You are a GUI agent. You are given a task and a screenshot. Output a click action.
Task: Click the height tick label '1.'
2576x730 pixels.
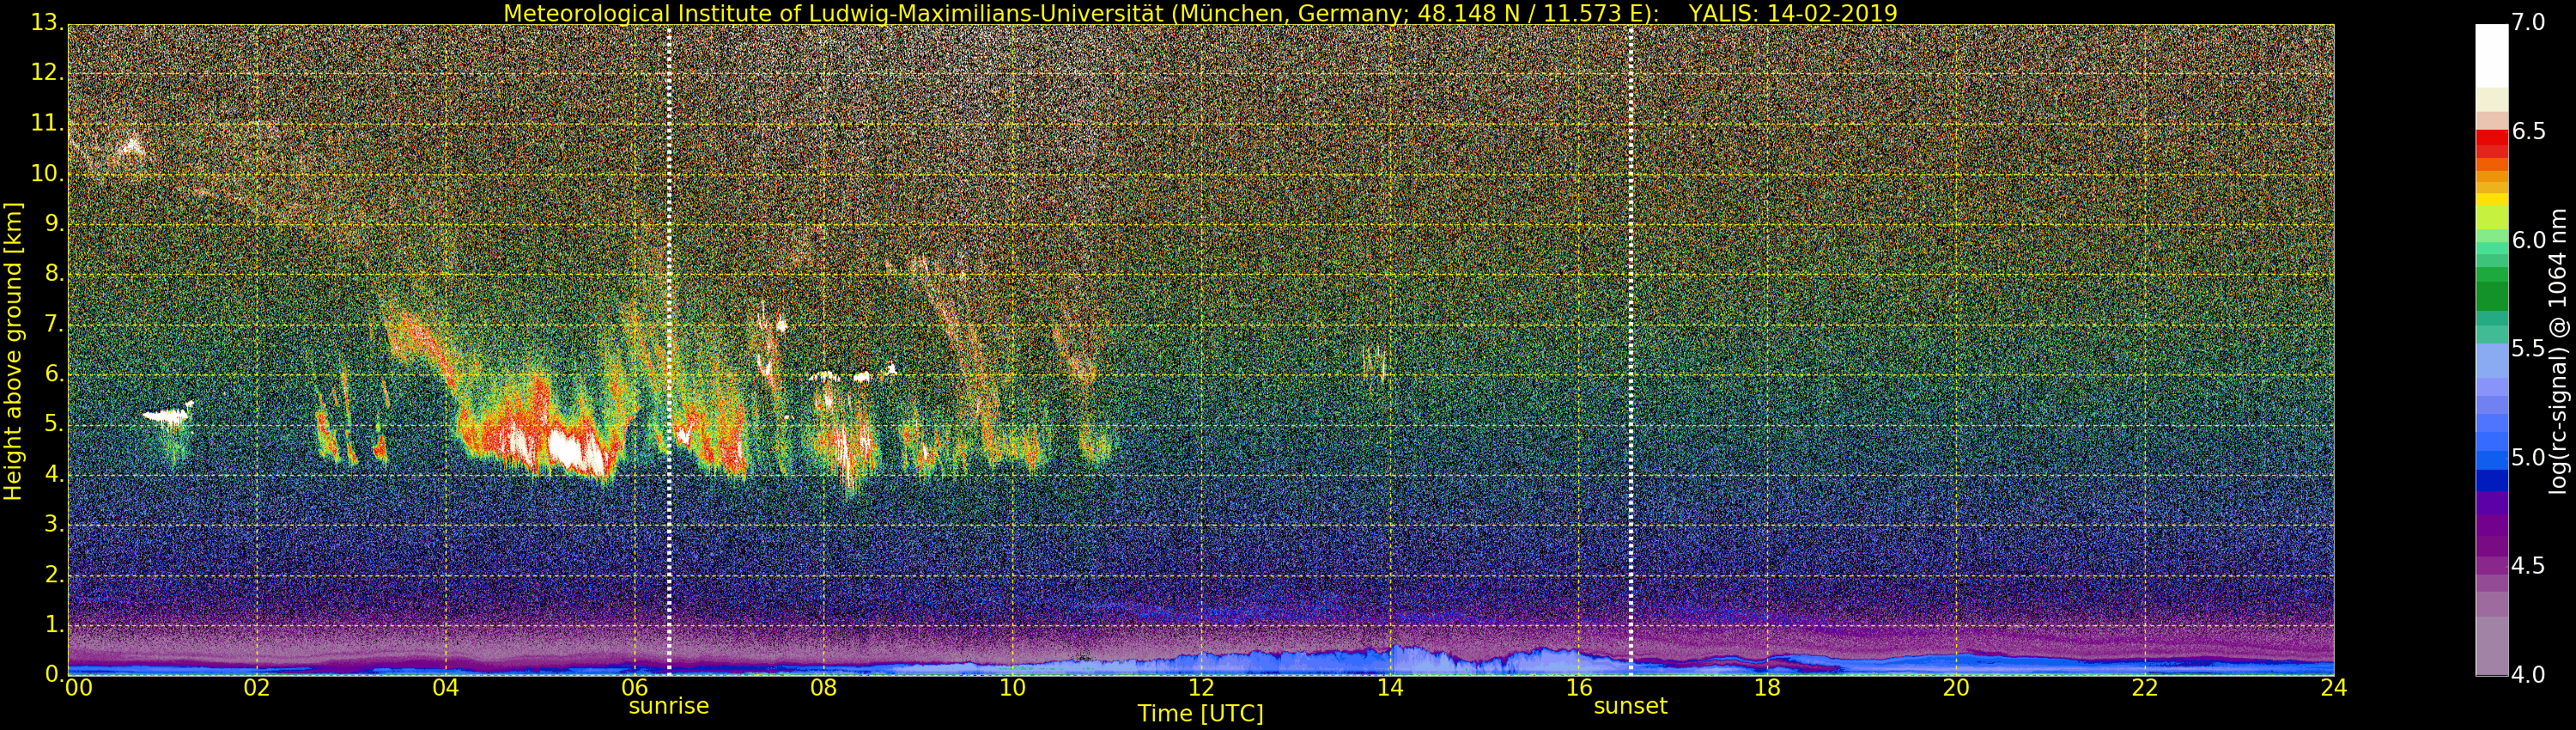54,625
